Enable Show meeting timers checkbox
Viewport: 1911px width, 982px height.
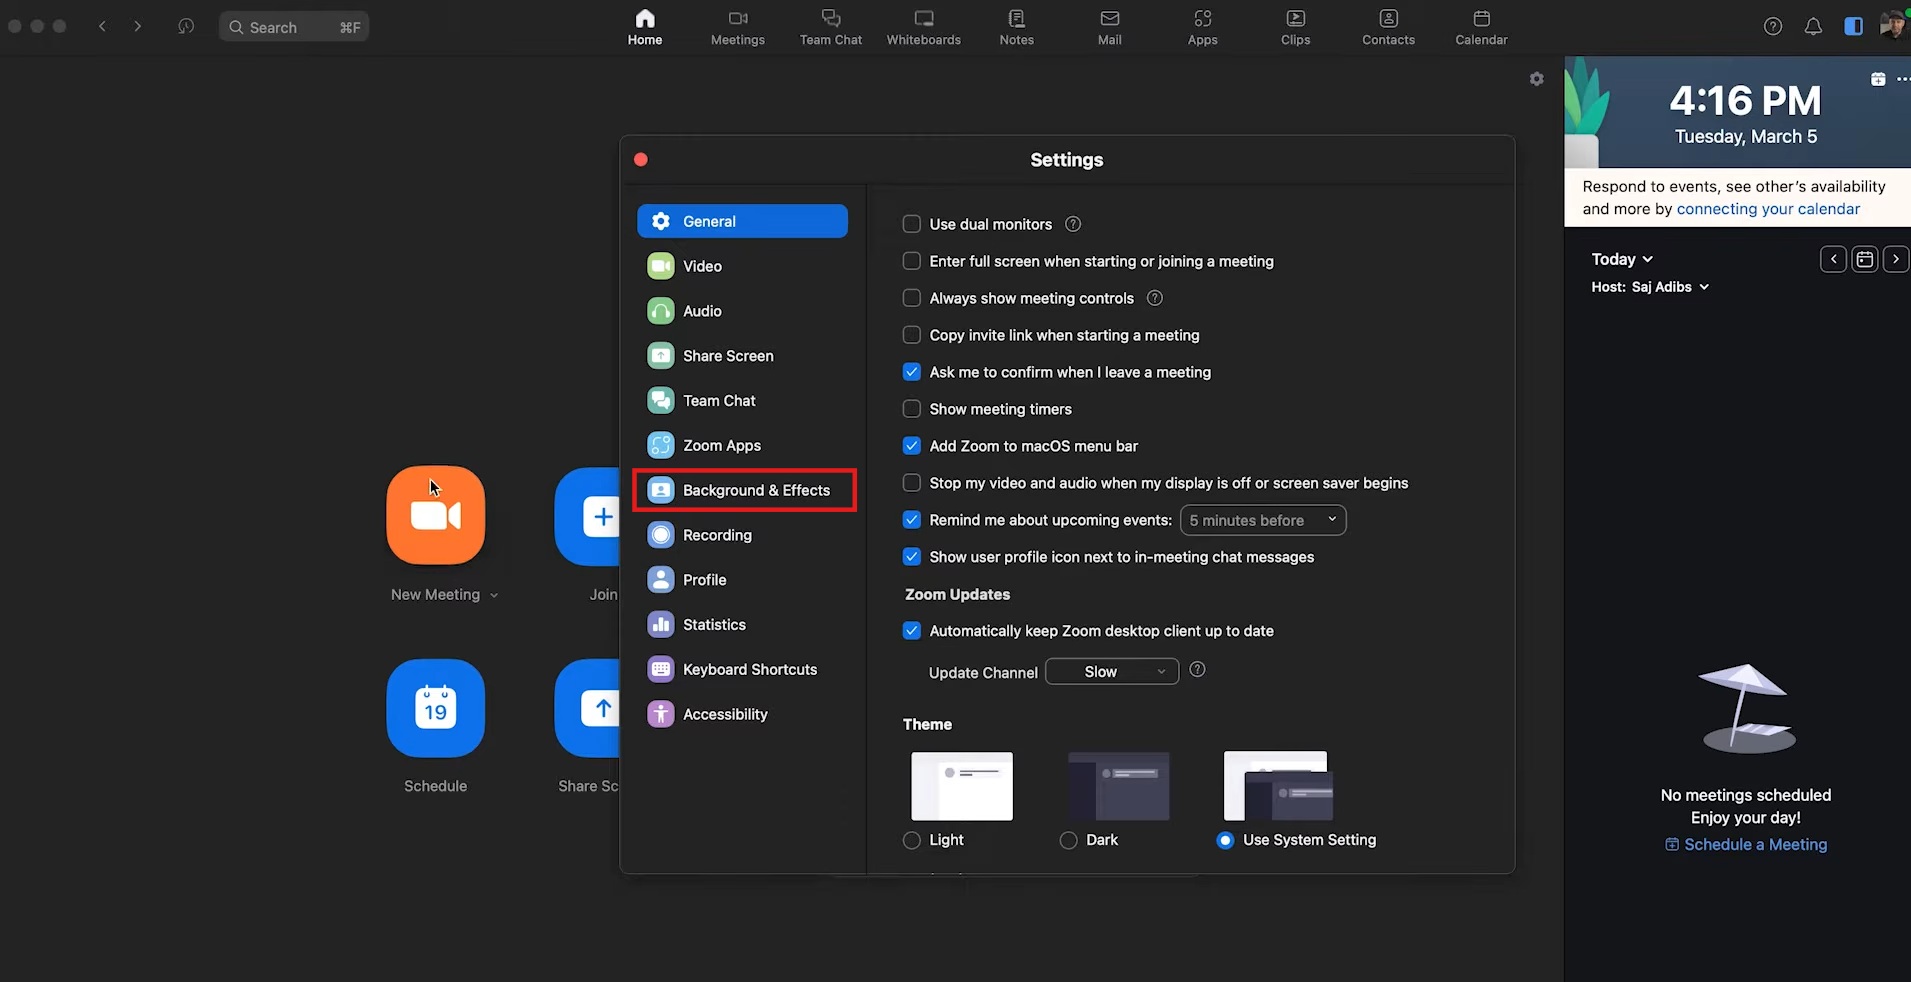click(911, 409)
